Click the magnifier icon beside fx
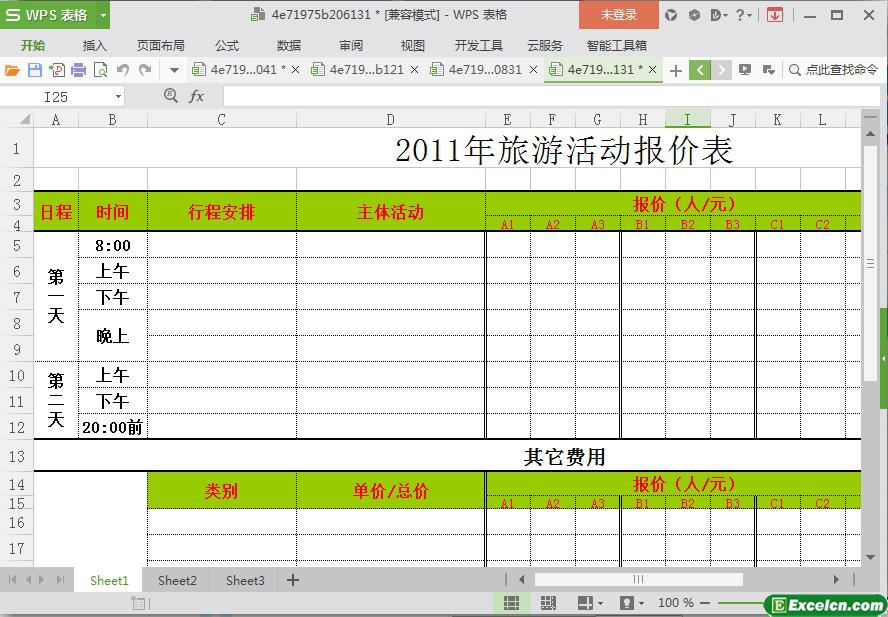The image size is (888, 617). pyautogui.click(x=170, y=96)
